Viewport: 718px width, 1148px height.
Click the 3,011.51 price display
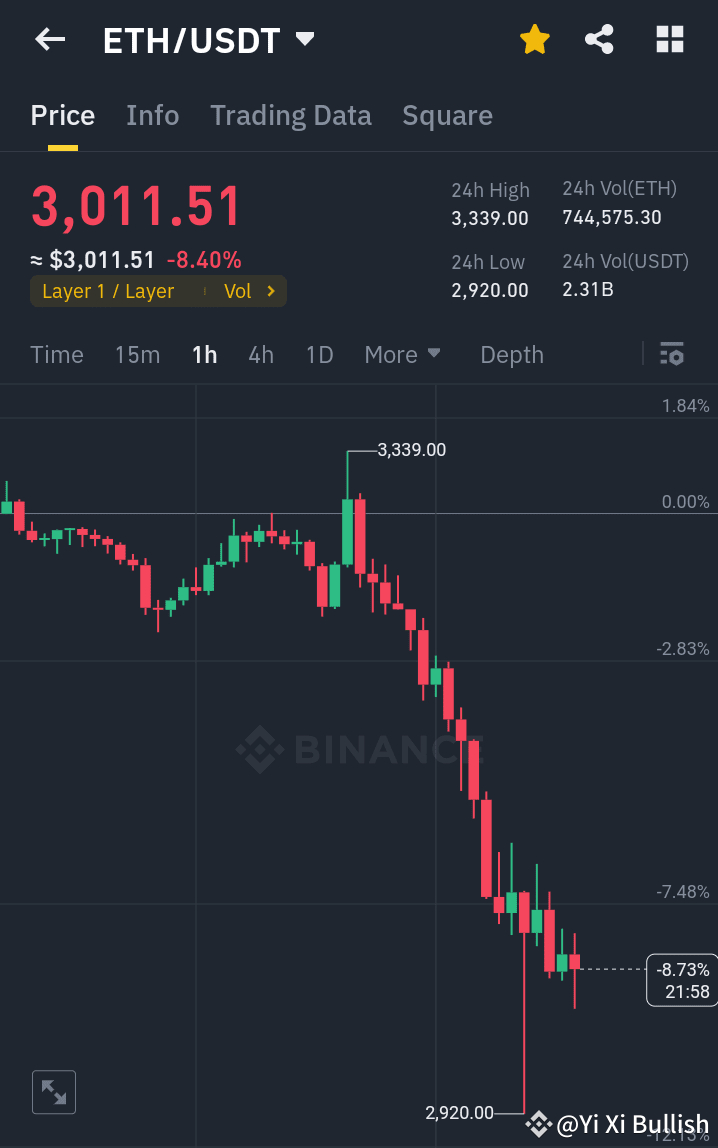point(136,205)
